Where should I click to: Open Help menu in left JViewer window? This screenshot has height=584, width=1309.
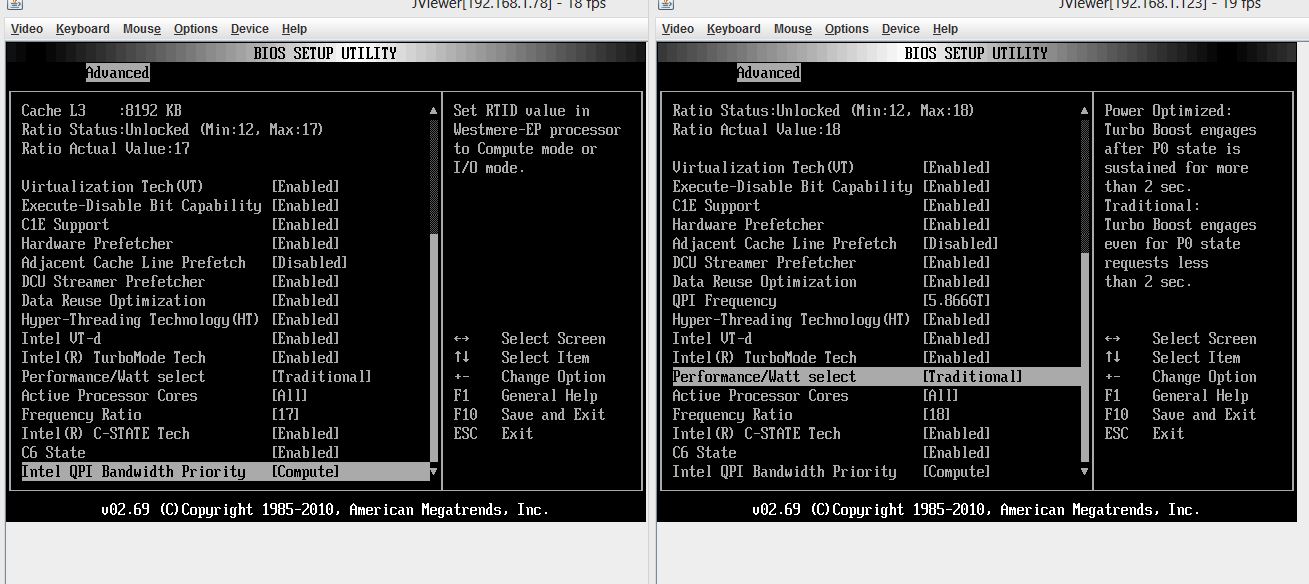coord(294,29)
